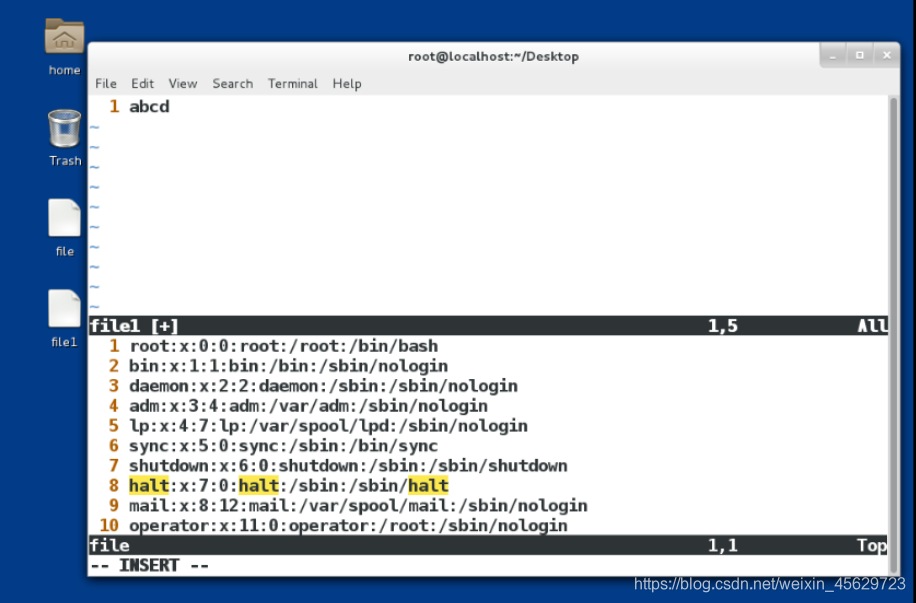Click the '1,5' cursor position indicator
Screen dimensions: 916x603
(x=723, y=325)
